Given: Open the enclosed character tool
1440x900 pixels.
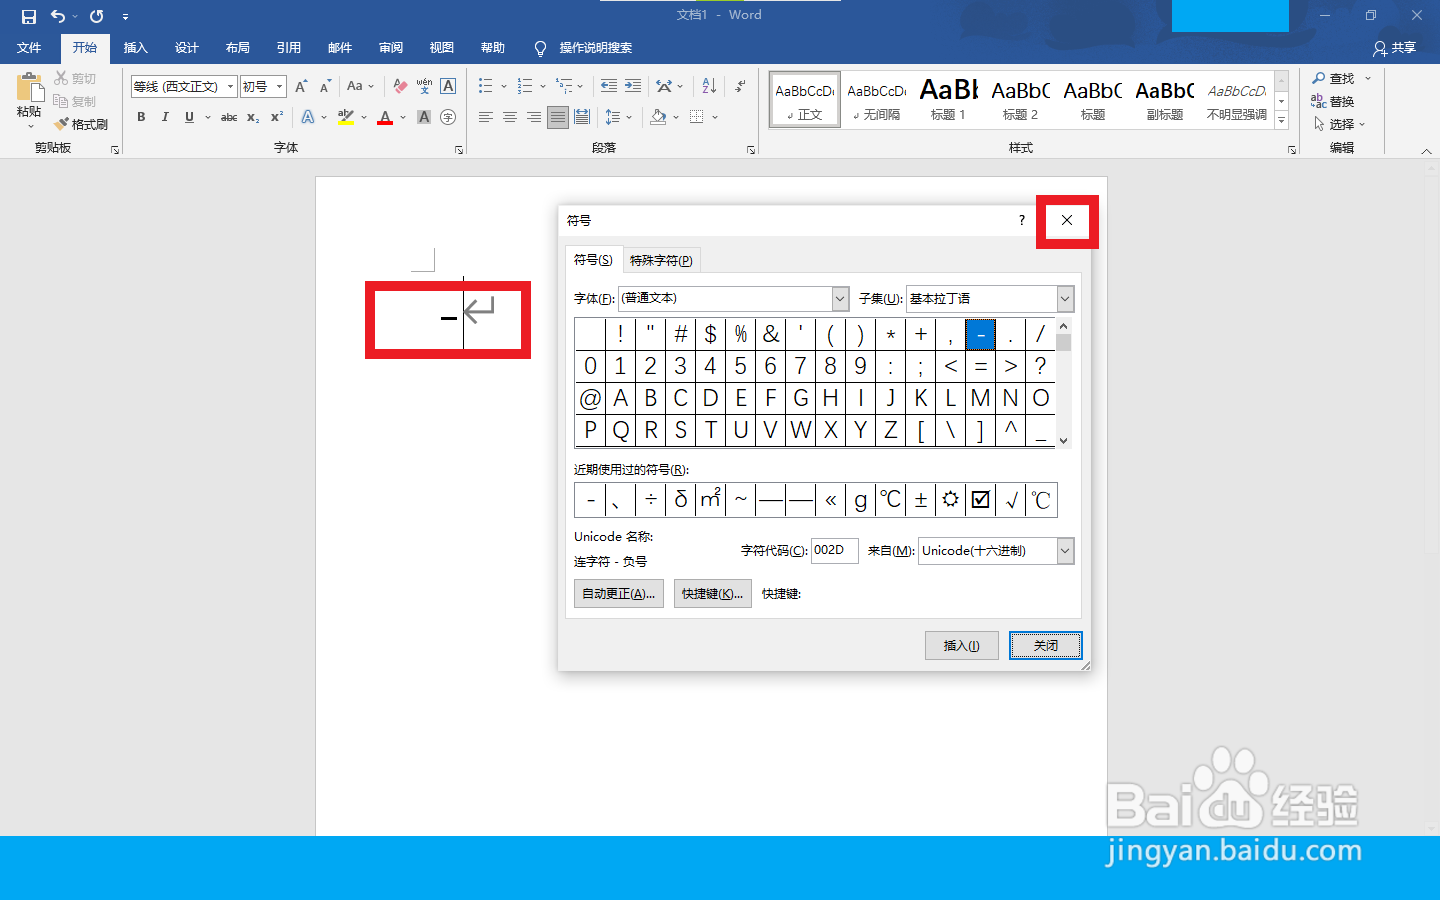Looking at the screenshot, I should (x=448, y=117).
